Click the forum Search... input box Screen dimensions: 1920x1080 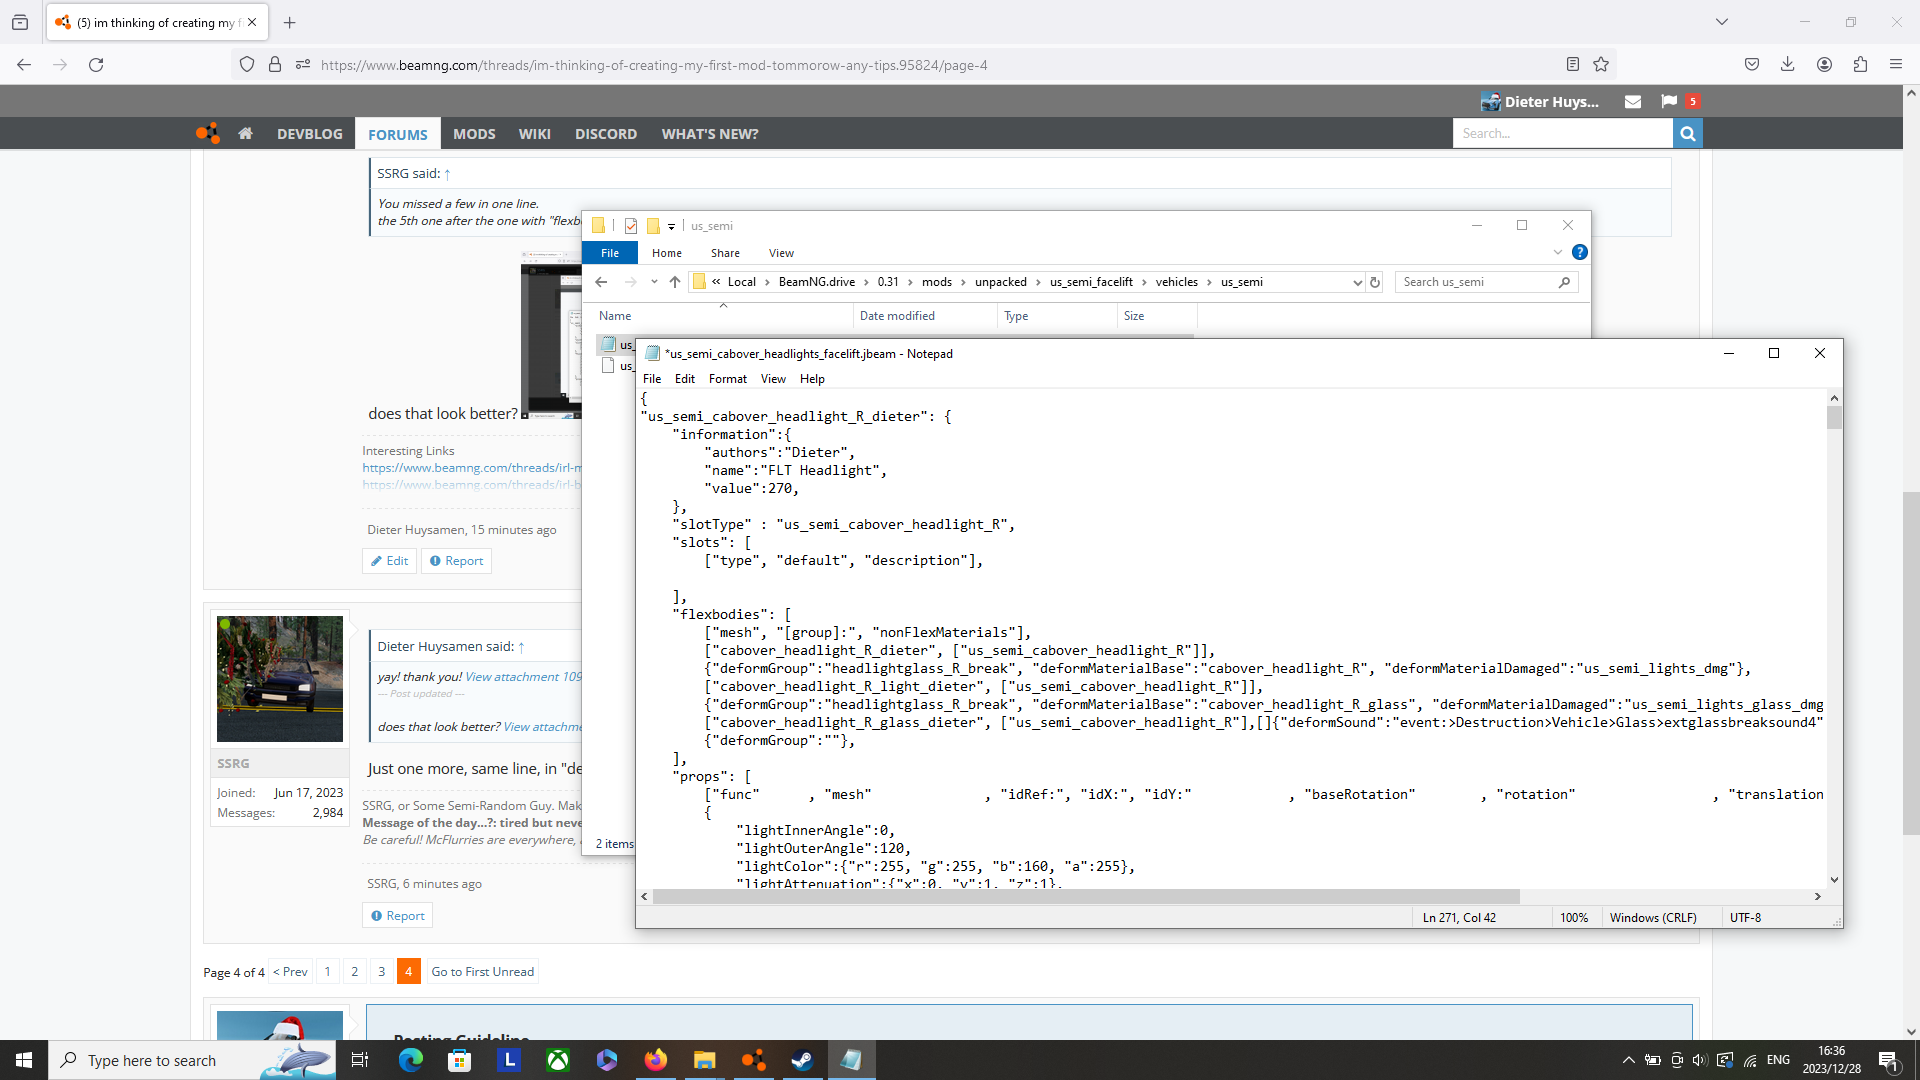click(x=1562, y=133)
